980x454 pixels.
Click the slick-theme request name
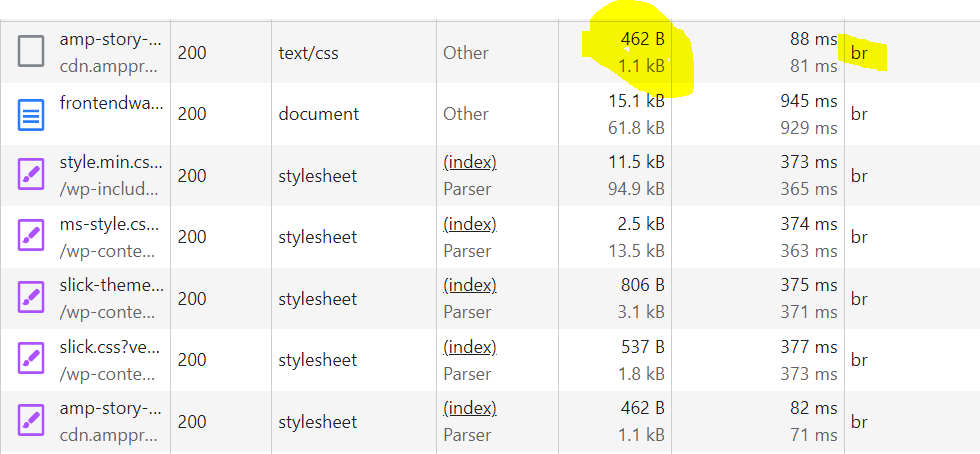pyautogui.click(x=110, y=286)
